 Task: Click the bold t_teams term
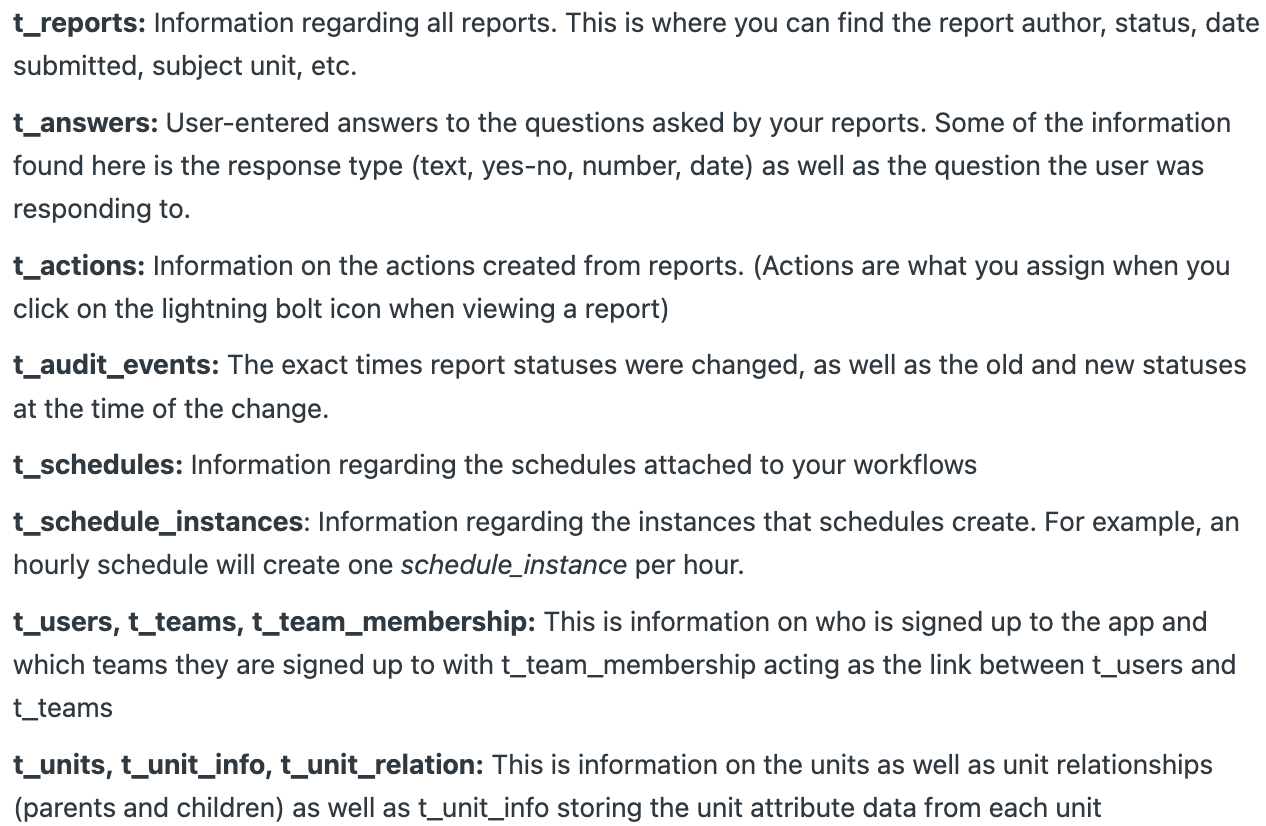(x=183, y=622)
